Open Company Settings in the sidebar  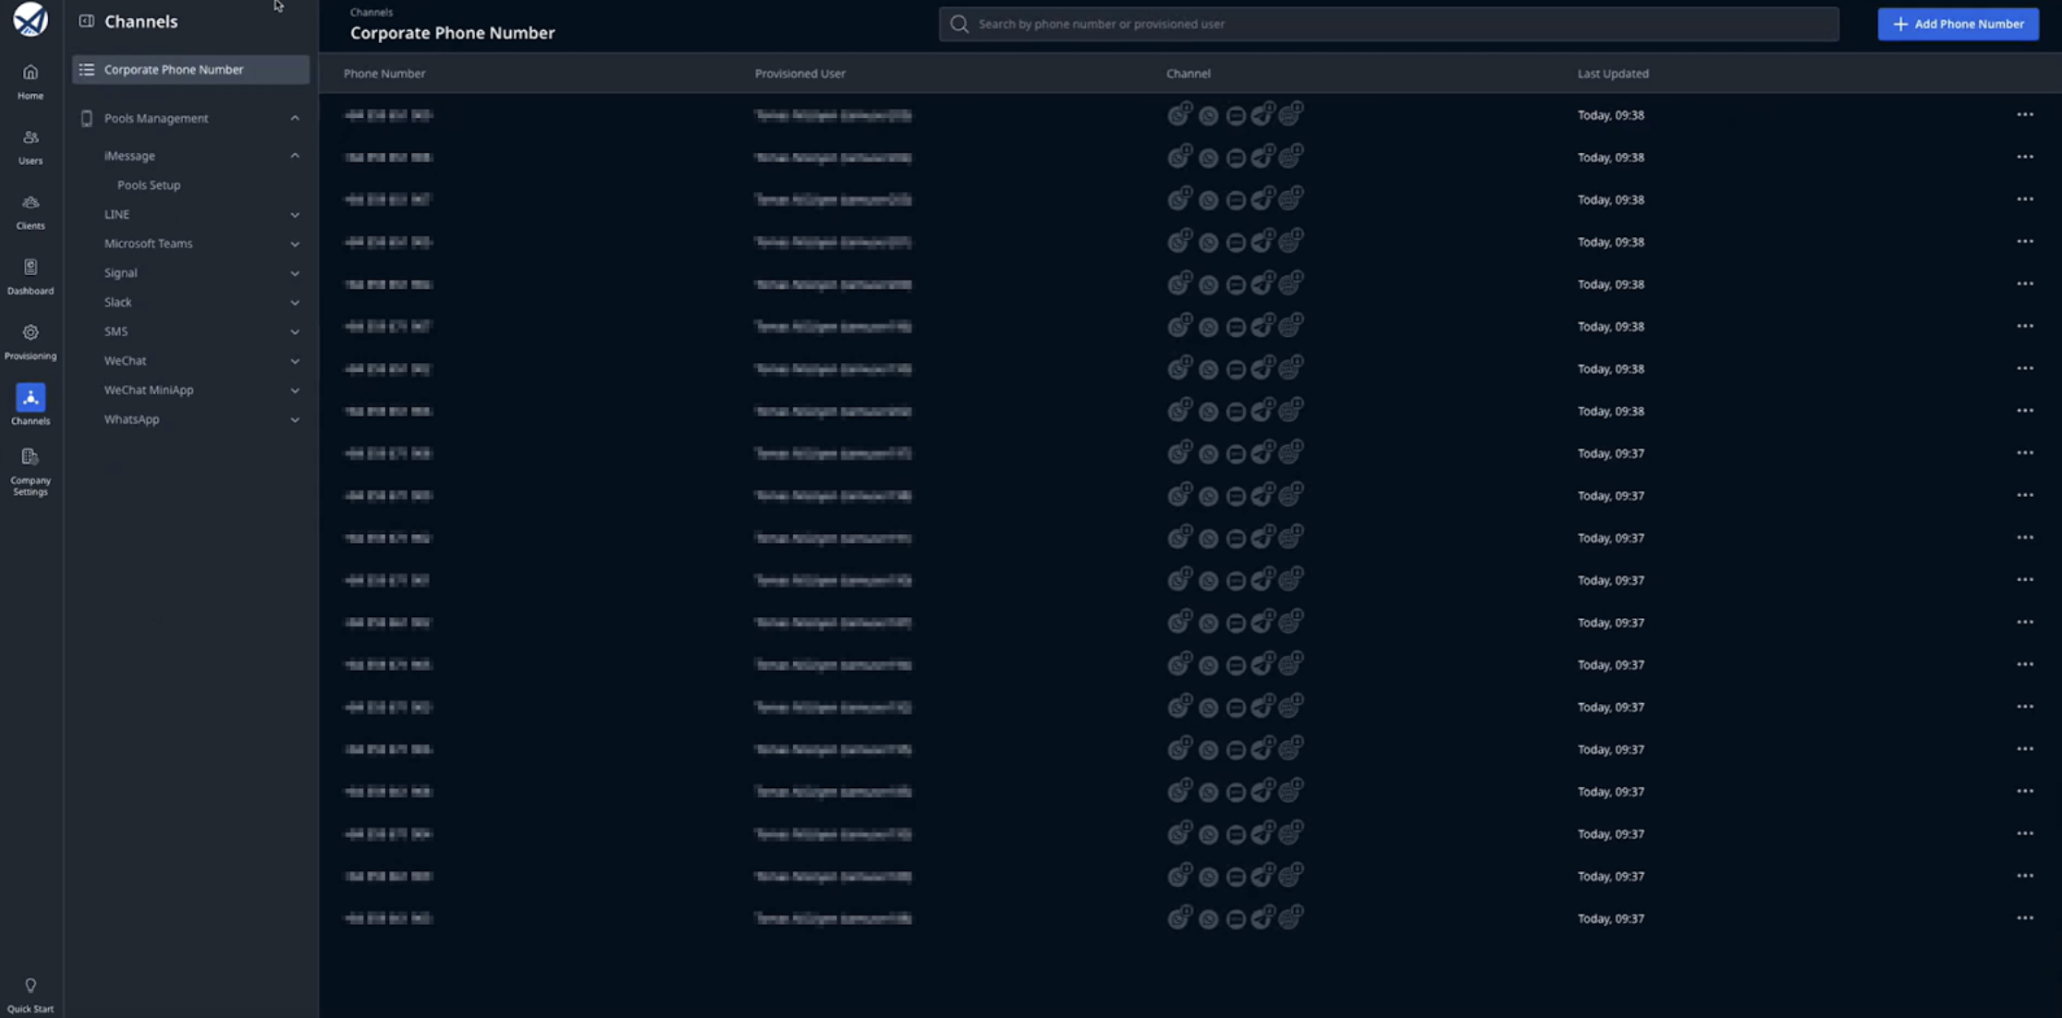coord(30,471)
